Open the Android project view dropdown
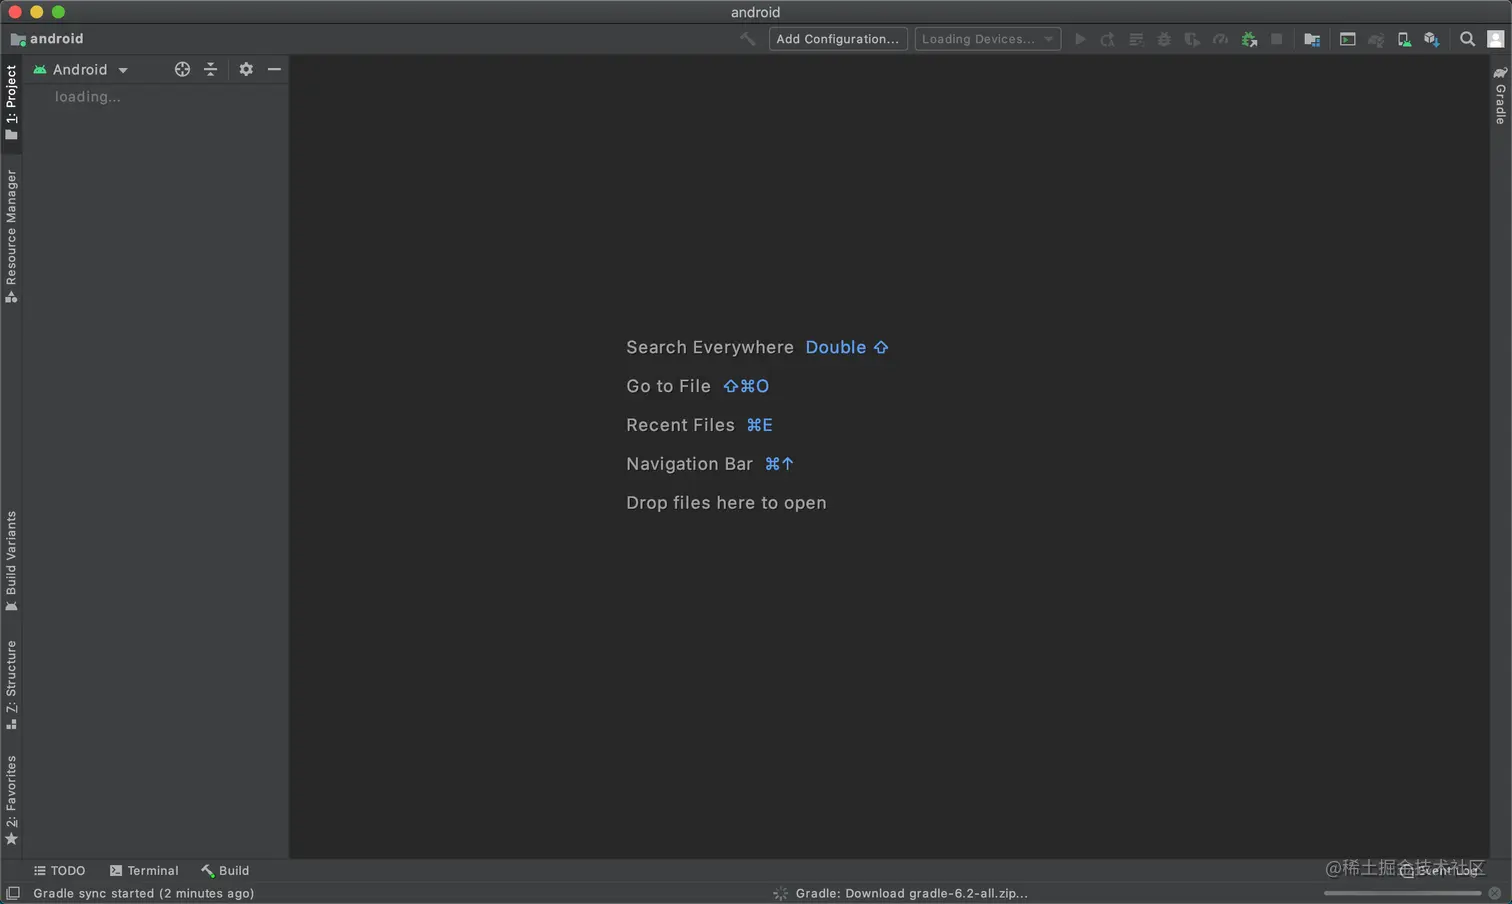 [x=81, y=69]
